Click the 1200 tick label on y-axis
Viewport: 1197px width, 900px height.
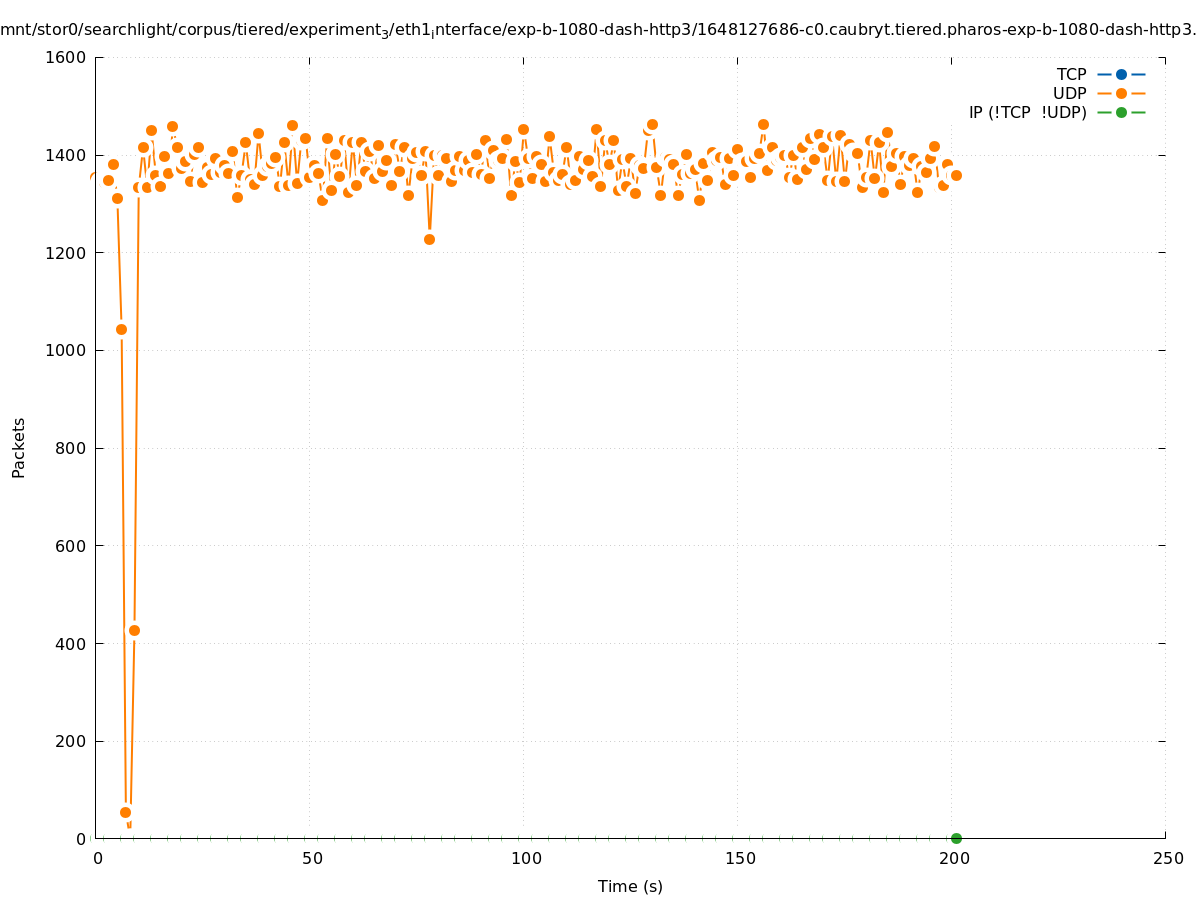(x=66, y=253)
